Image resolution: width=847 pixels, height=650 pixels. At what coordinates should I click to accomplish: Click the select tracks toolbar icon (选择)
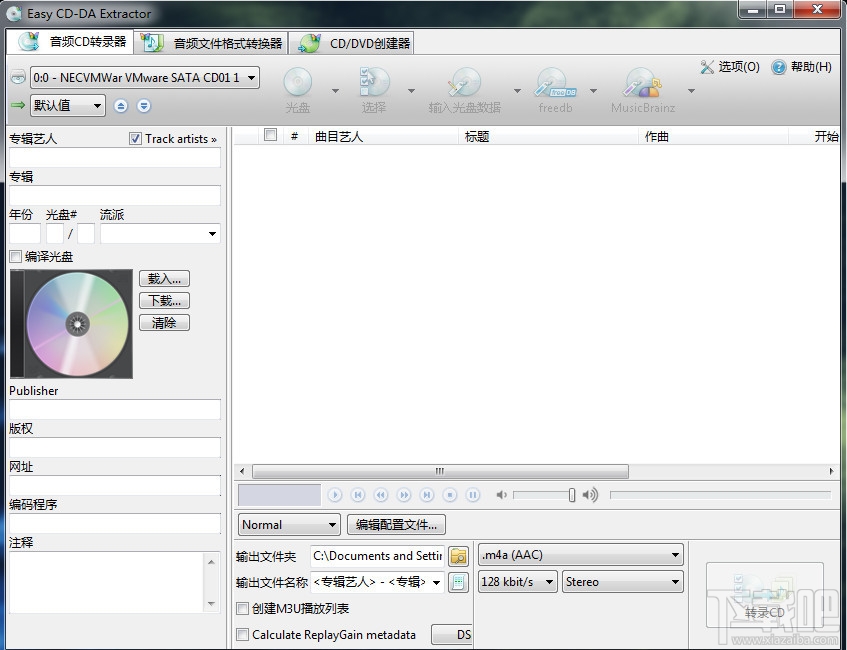pyautogui.click(x=374, y=82)
